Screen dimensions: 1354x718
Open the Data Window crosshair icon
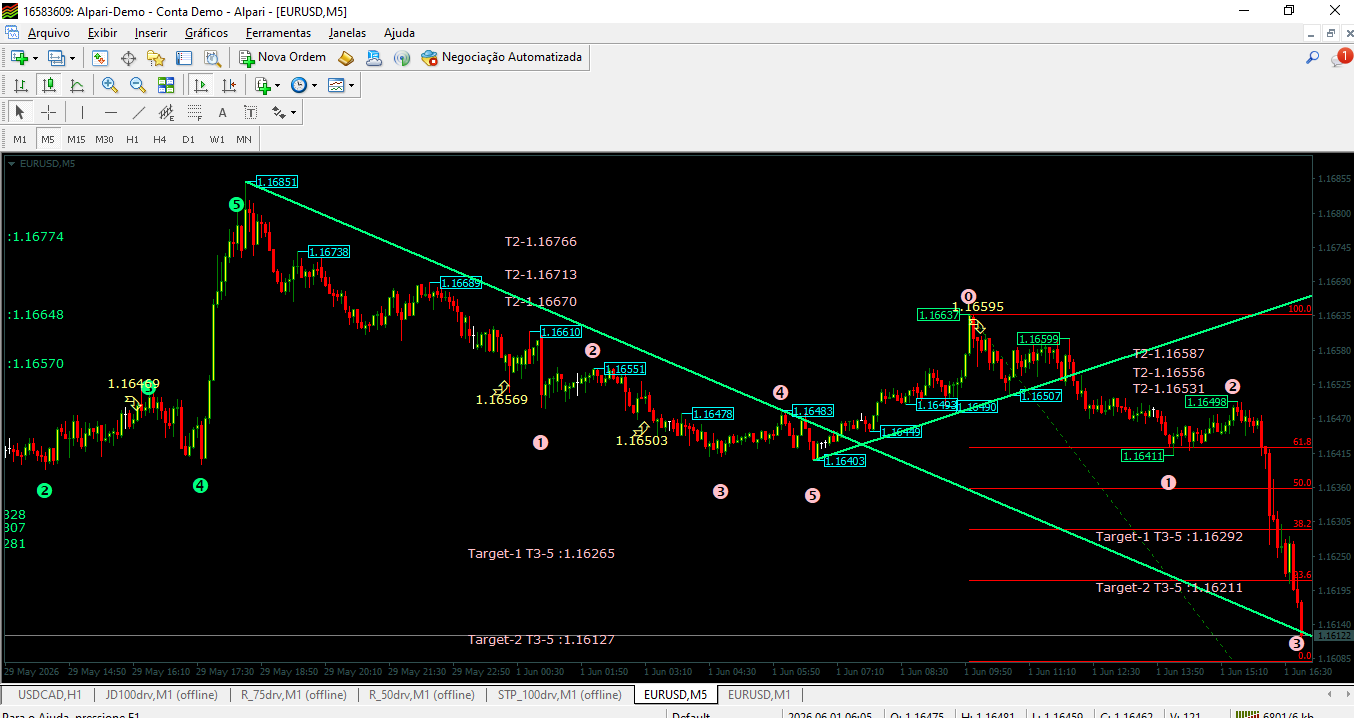coord(128,58)
